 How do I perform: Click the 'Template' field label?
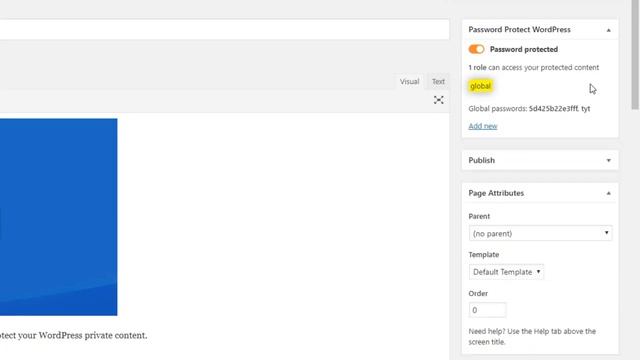pyautogui.click(x=484, y=255)
